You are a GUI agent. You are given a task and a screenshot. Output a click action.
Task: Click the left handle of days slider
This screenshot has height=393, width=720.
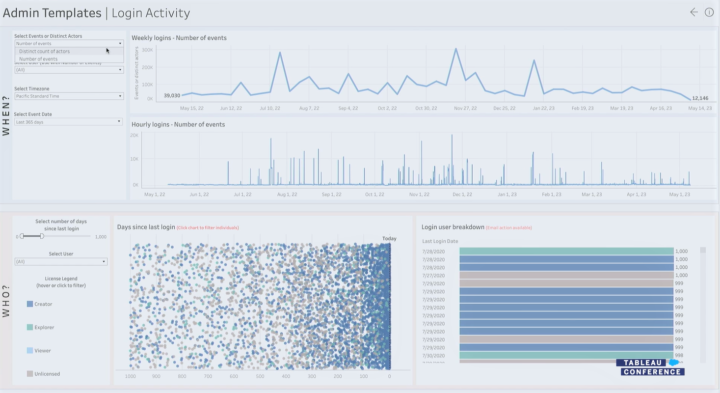[22, 236]
